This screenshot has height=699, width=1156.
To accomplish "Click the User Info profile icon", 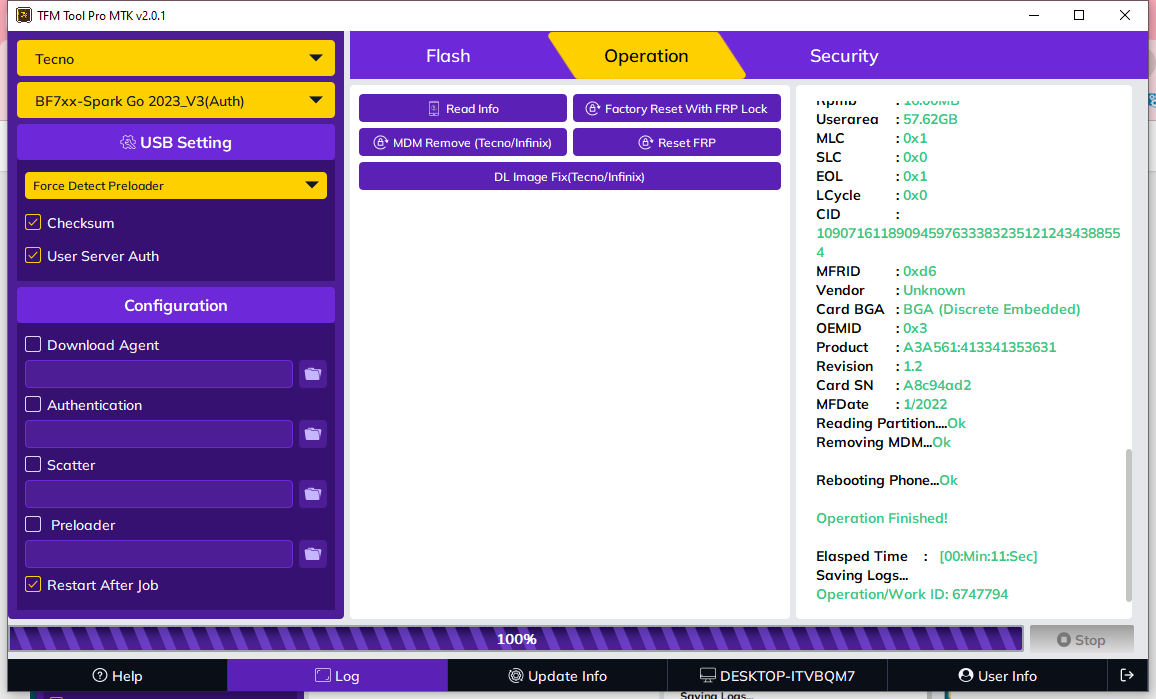I will point(966,675).
